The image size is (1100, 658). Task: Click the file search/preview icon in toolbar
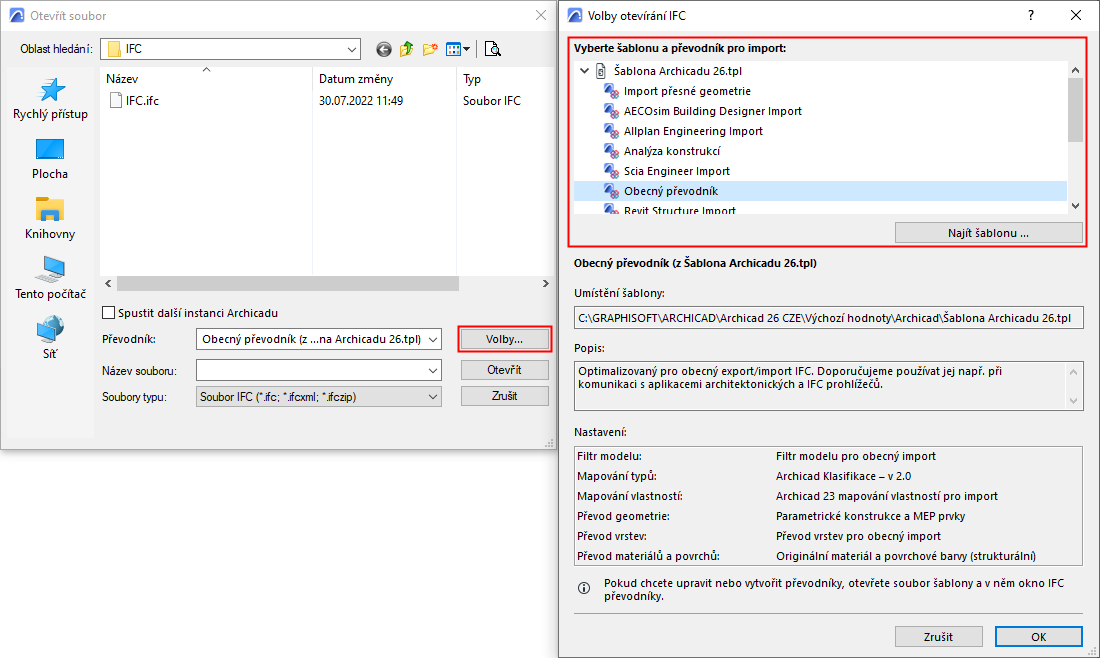coord(492,49)
